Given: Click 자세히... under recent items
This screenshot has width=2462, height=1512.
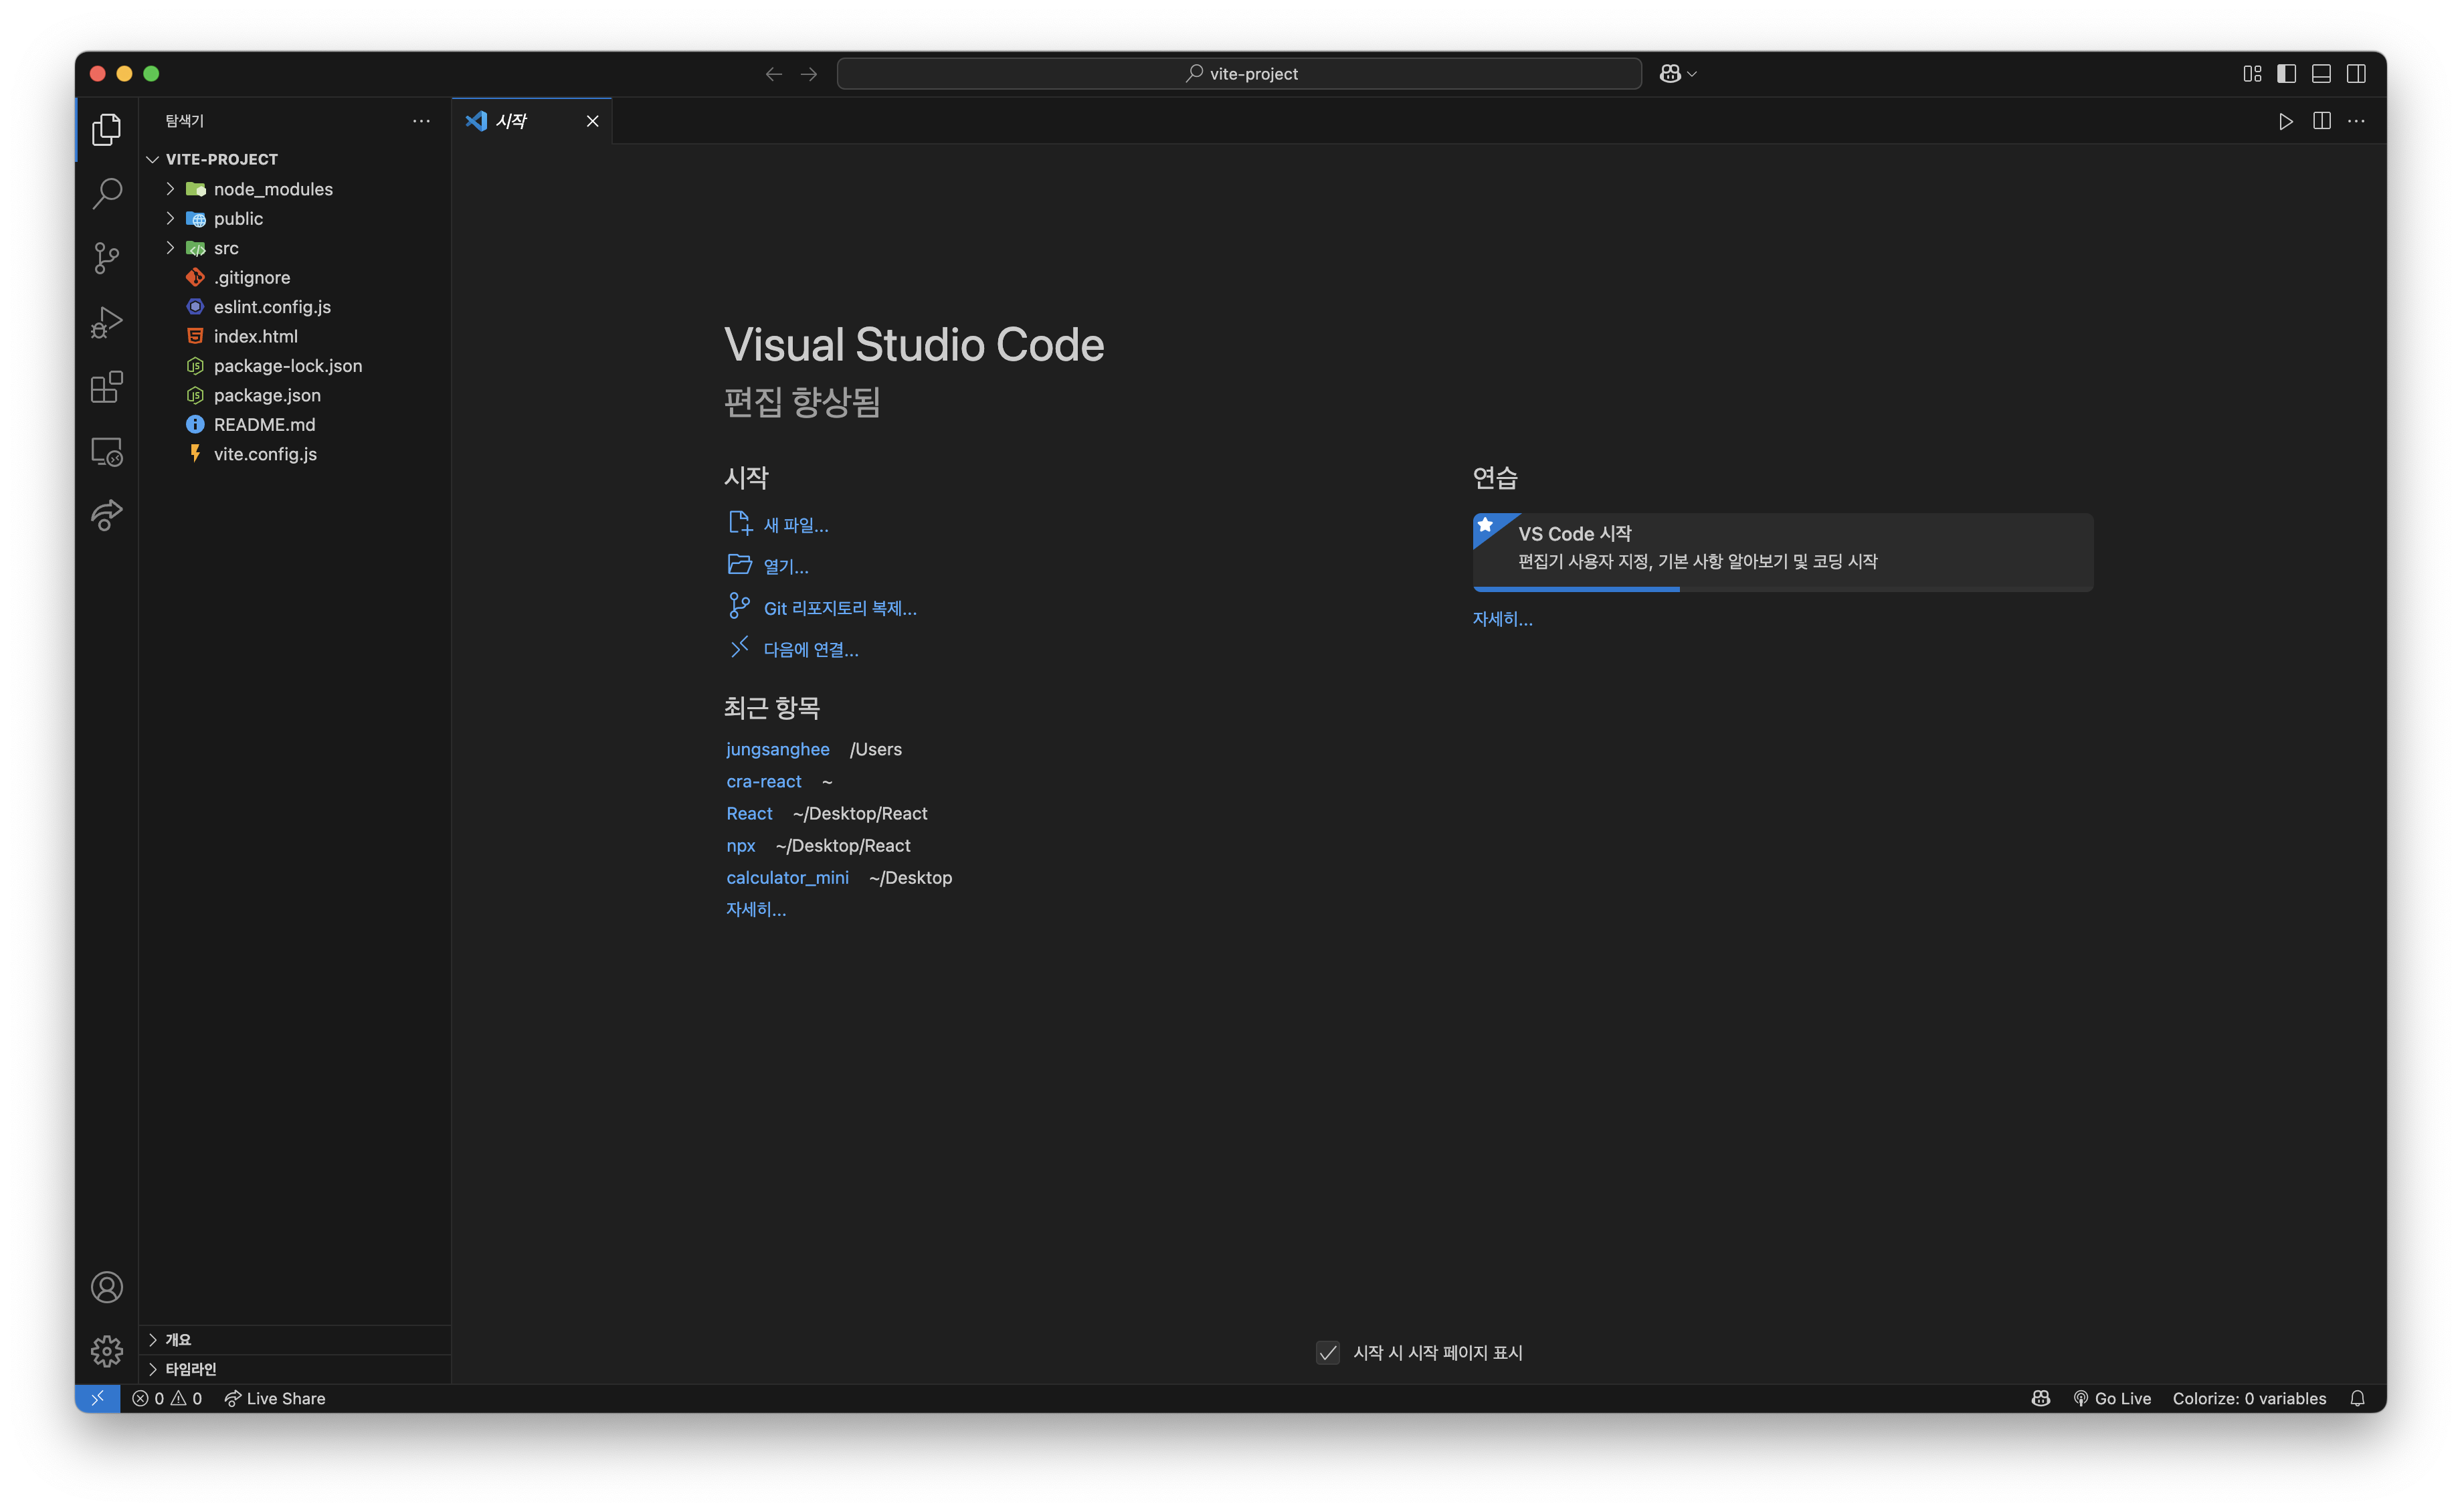Looking at the screenshot, I should pyautogui.click(x=756, y=909).
